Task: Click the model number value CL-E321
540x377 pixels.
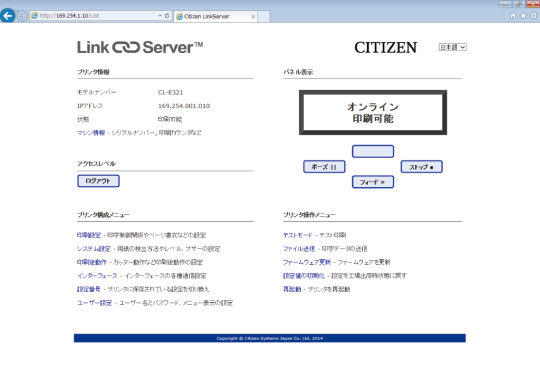Action: coord(170,93)
